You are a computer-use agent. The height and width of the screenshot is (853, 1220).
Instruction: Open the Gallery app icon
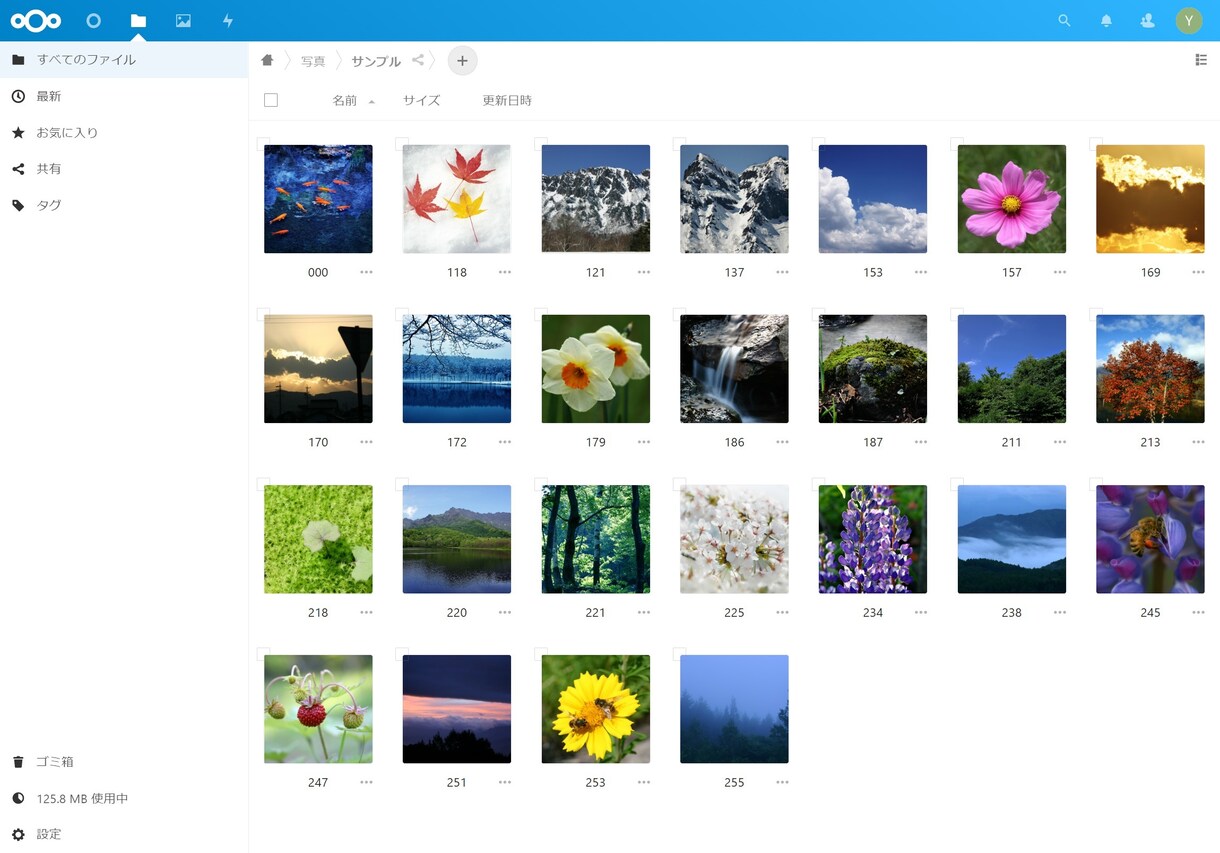tap(183, 20)
